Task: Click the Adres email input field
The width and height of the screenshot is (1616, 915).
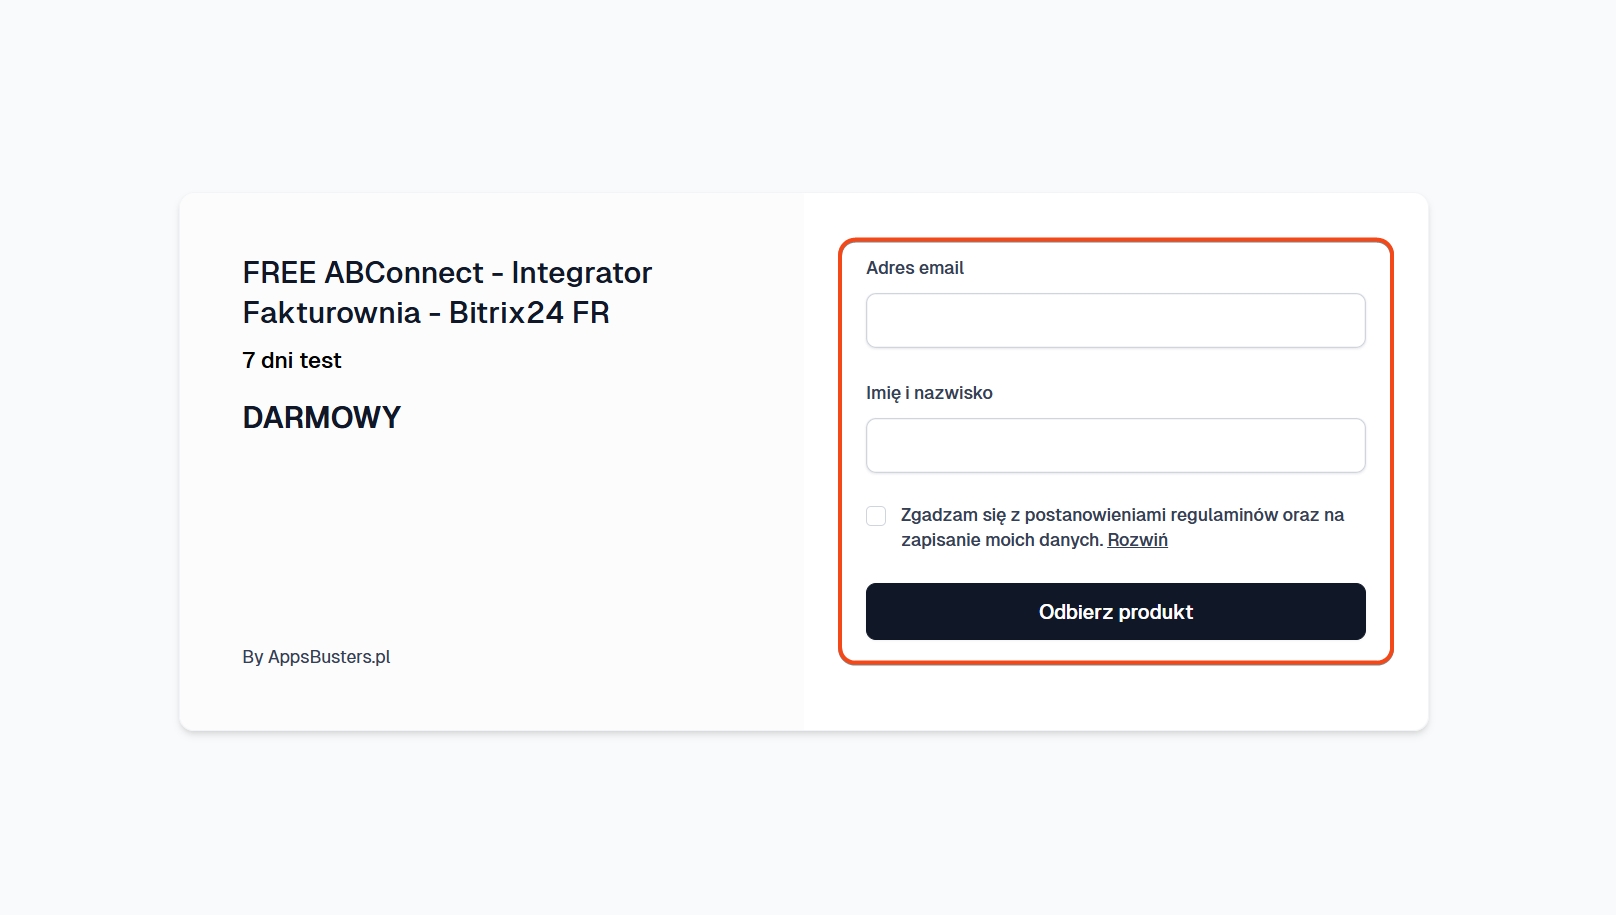Action: pos(1115,321)
